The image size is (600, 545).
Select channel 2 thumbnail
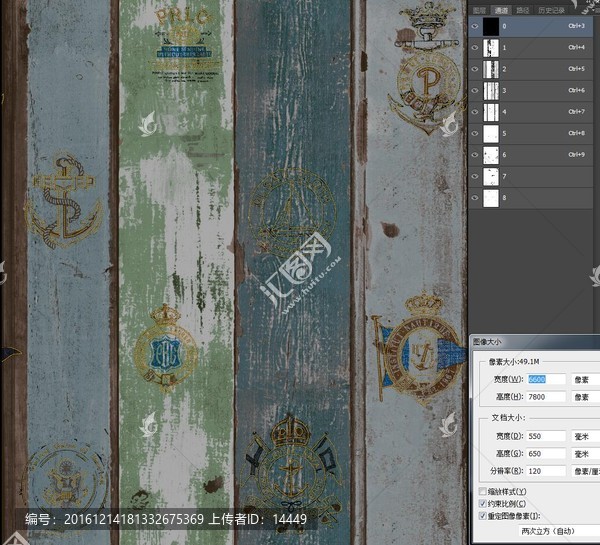click(491, 69)
